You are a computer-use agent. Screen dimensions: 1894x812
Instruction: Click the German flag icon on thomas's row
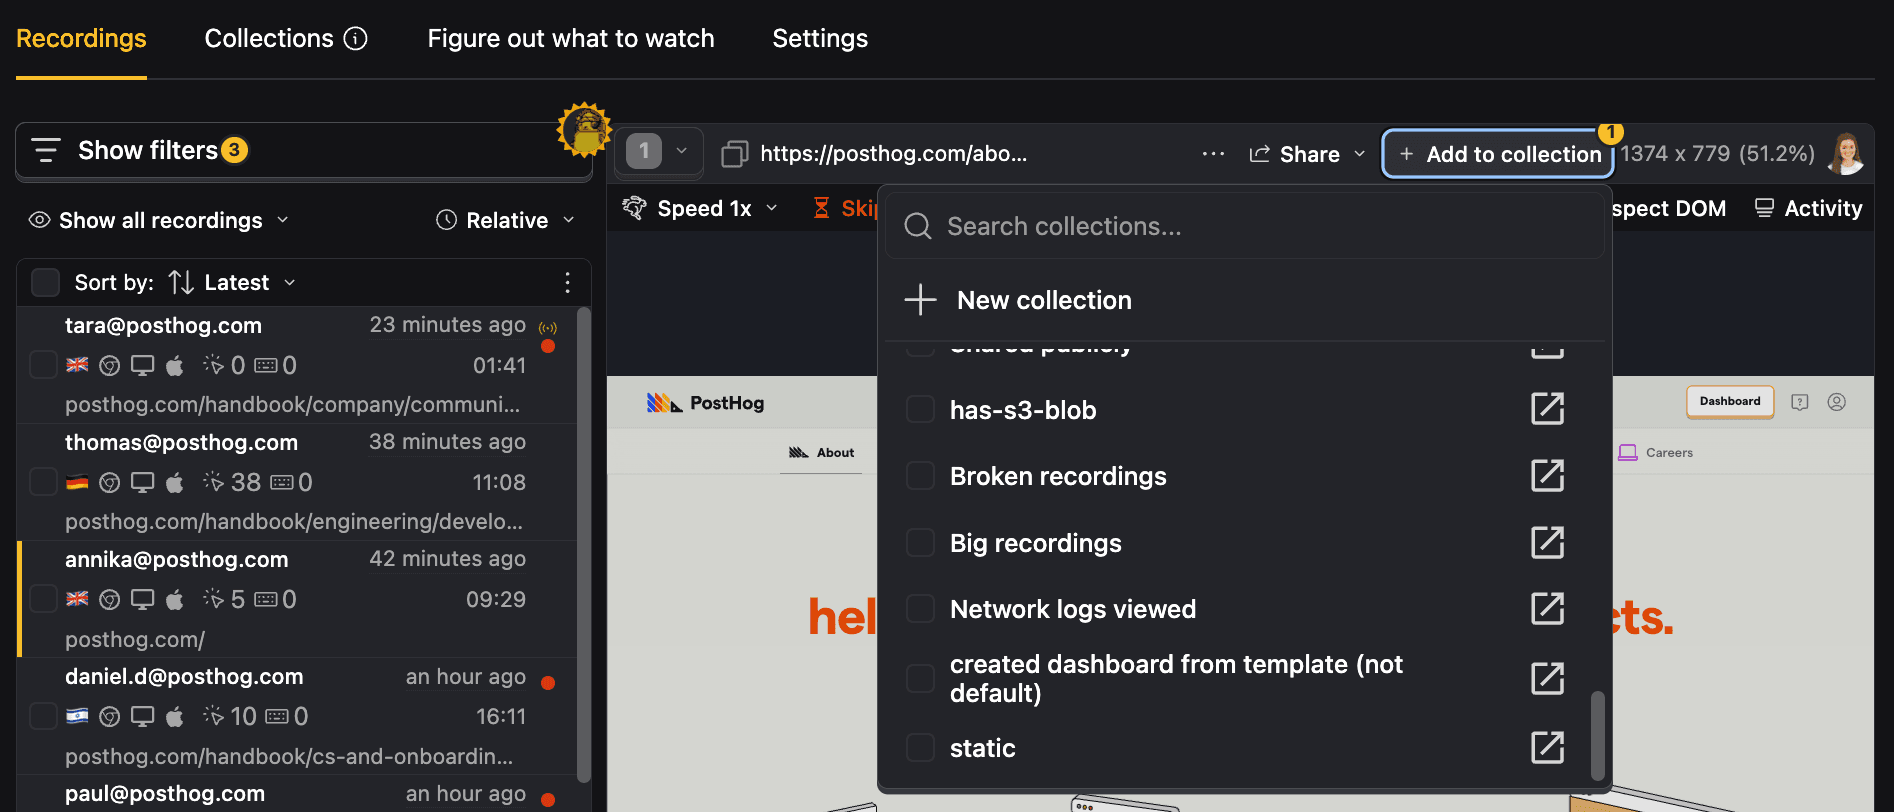[77, 482]
